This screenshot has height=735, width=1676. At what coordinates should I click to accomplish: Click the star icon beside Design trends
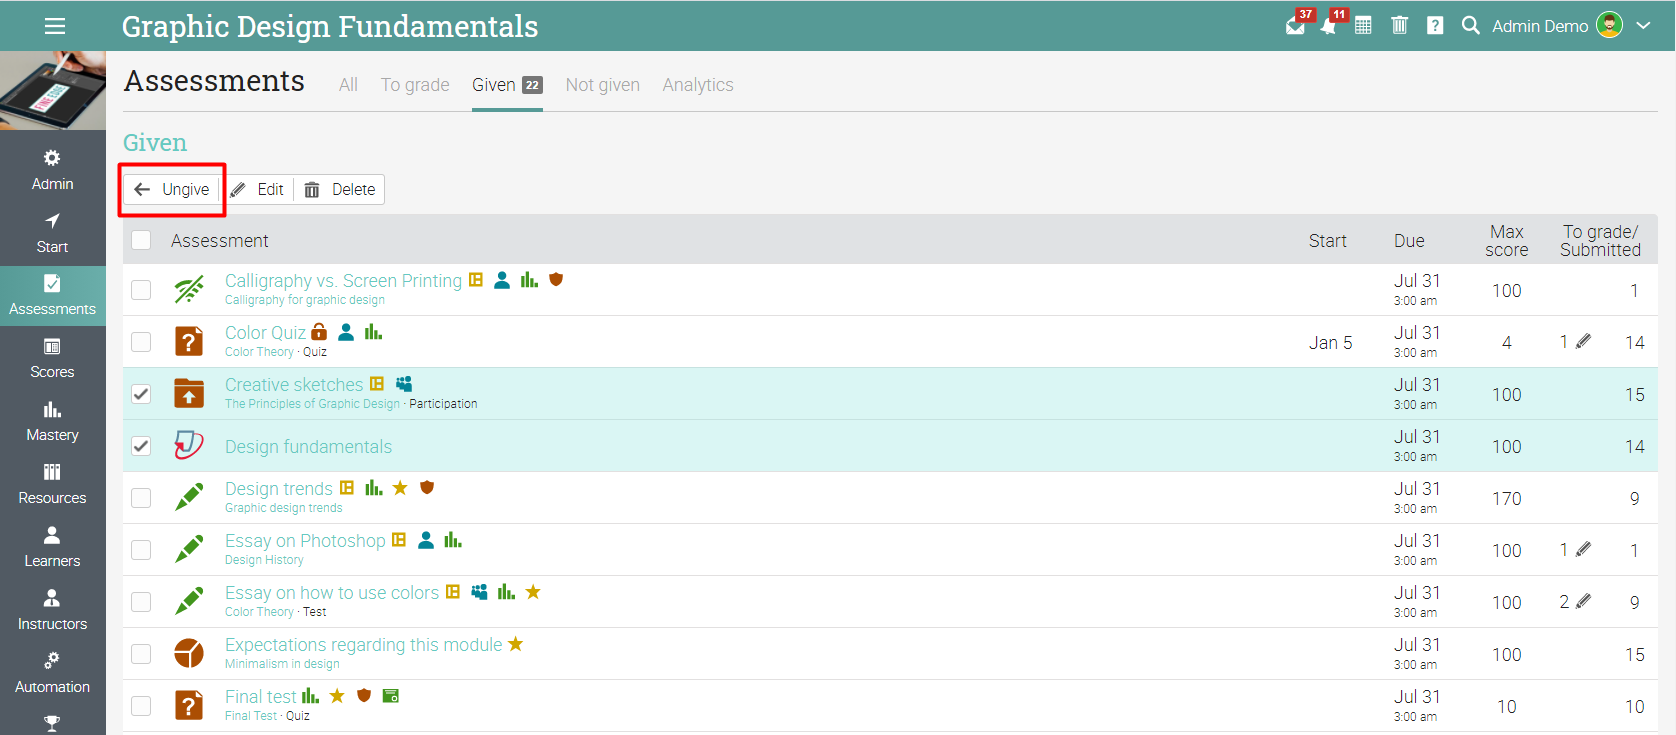(400, 488)
